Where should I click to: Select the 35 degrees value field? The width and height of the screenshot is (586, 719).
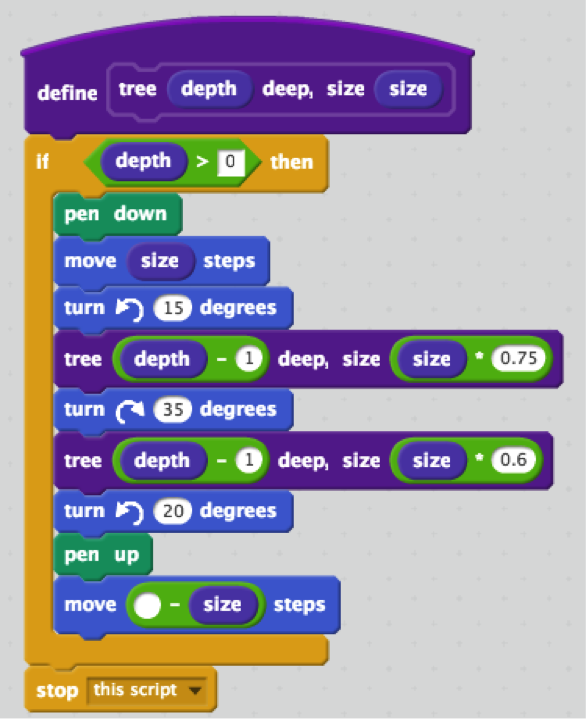click(173, 409)
